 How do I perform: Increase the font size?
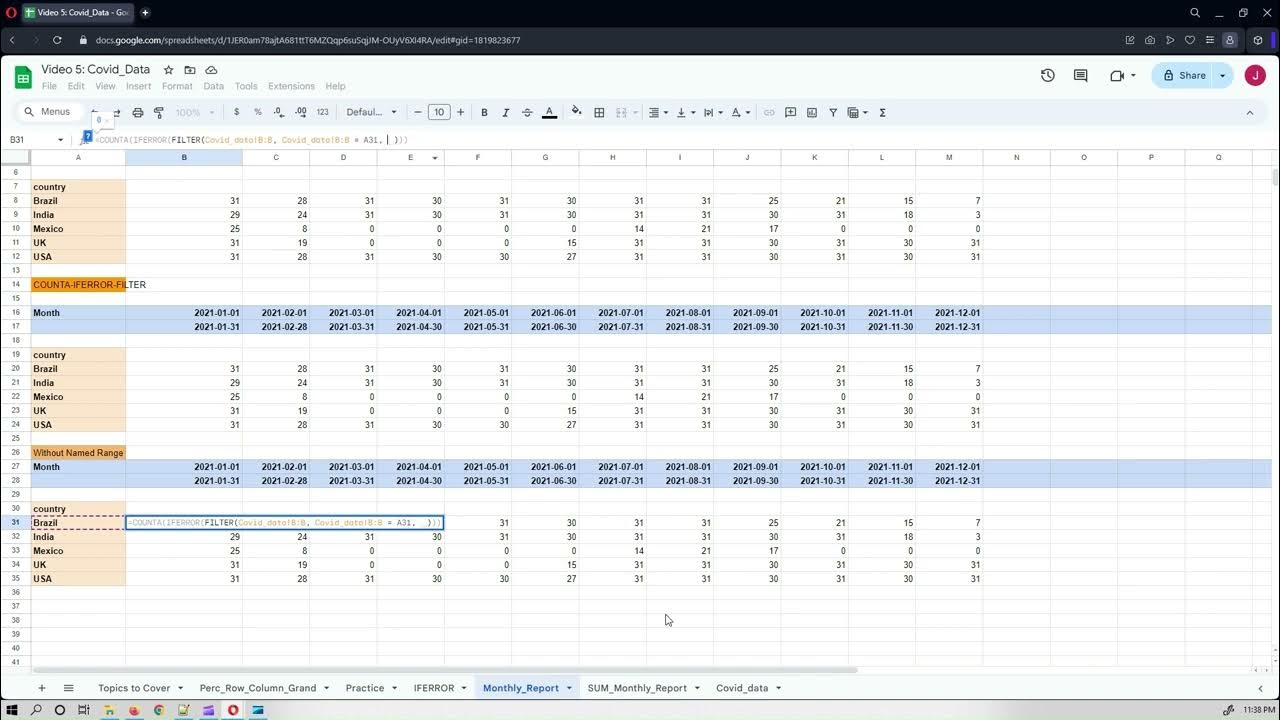(x=460, y=112)
